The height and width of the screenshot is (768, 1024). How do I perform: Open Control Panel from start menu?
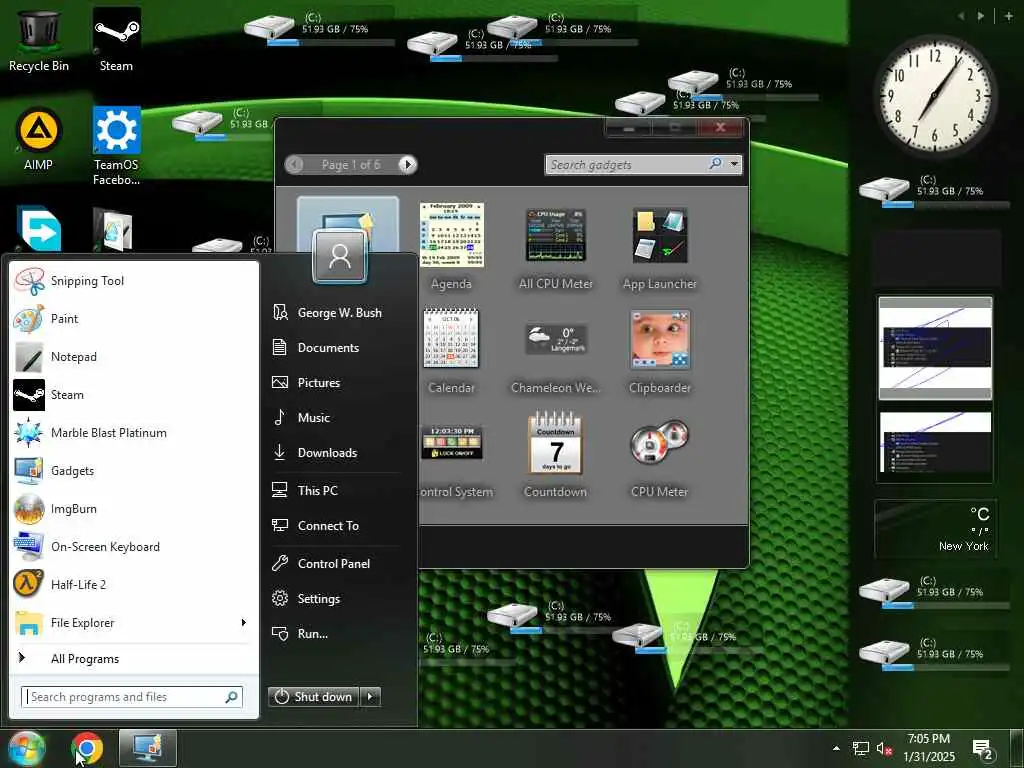coord(336,564)
